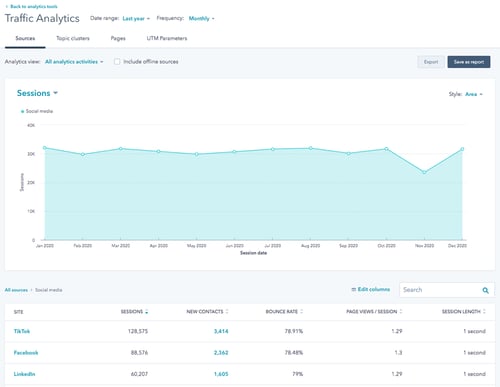The width and height of the screenshot is (500, 387).
Task: Focus the table Search field
Action: coord(447,290)
